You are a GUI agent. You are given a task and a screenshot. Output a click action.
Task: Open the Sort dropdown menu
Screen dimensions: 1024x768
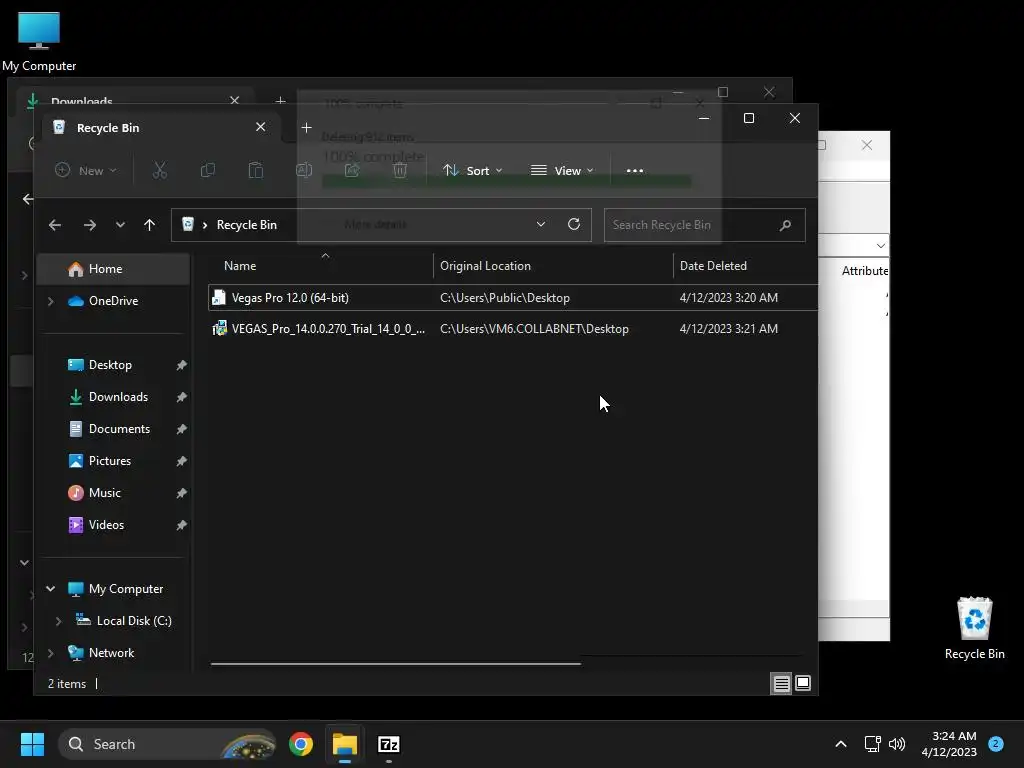point(473,170)
